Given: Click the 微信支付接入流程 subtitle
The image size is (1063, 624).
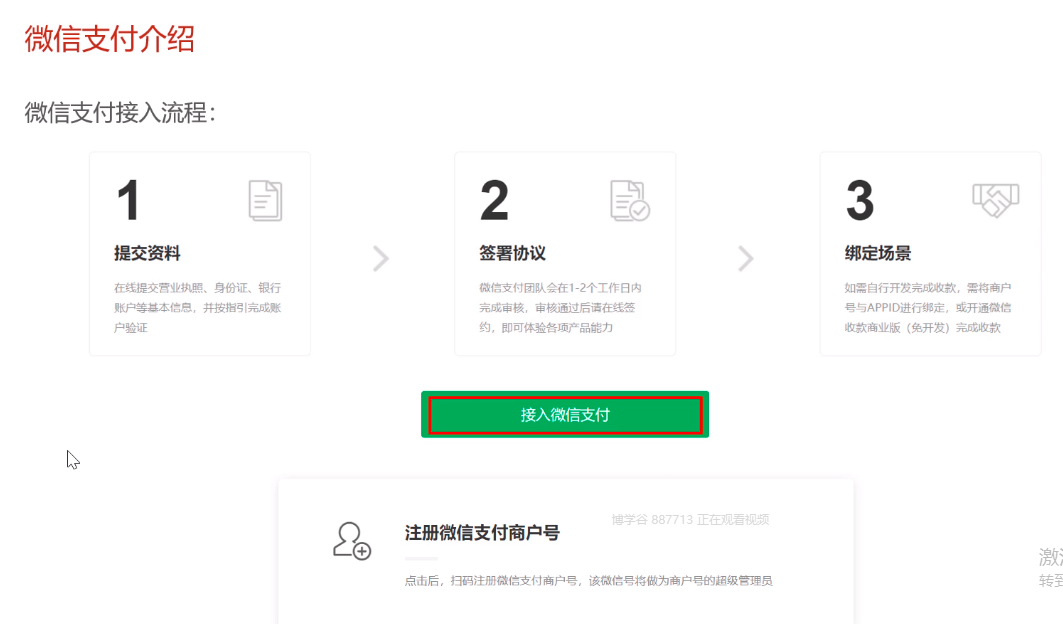Looking at the screenshot, I should pos(120,113).
